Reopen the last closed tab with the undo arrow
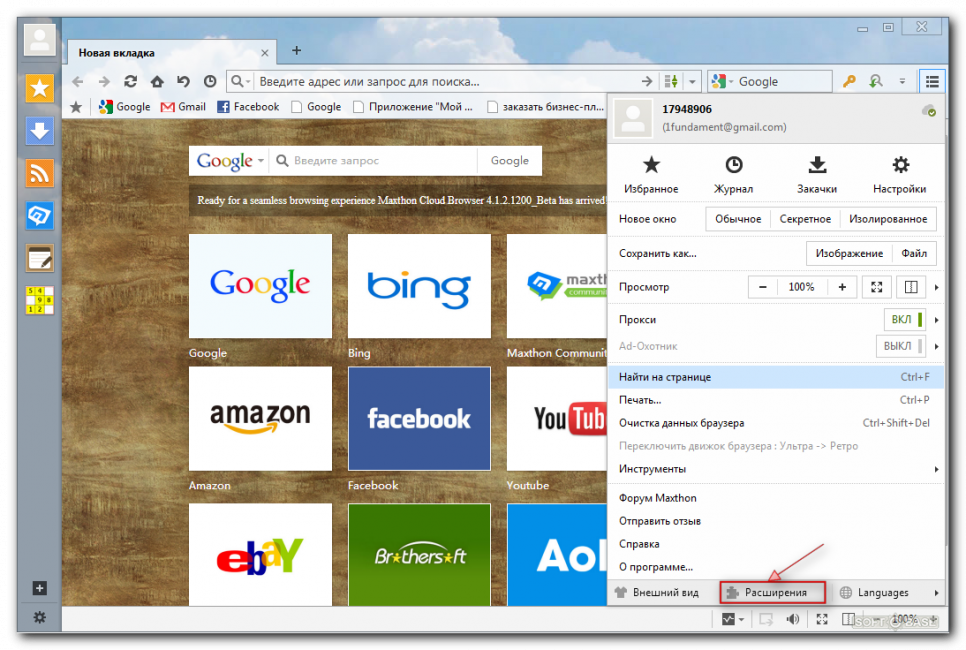 coord(184,81)
